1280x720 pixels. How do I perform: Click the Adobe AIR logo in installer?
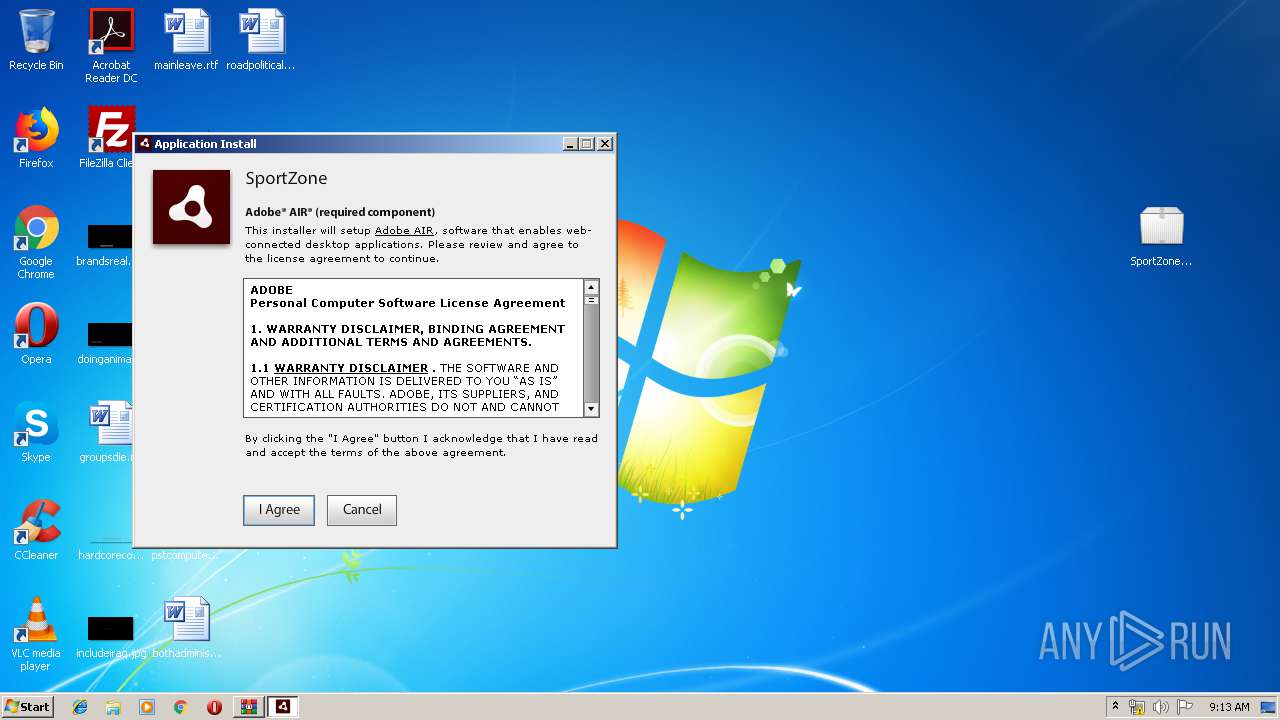(x=191, y=207)
